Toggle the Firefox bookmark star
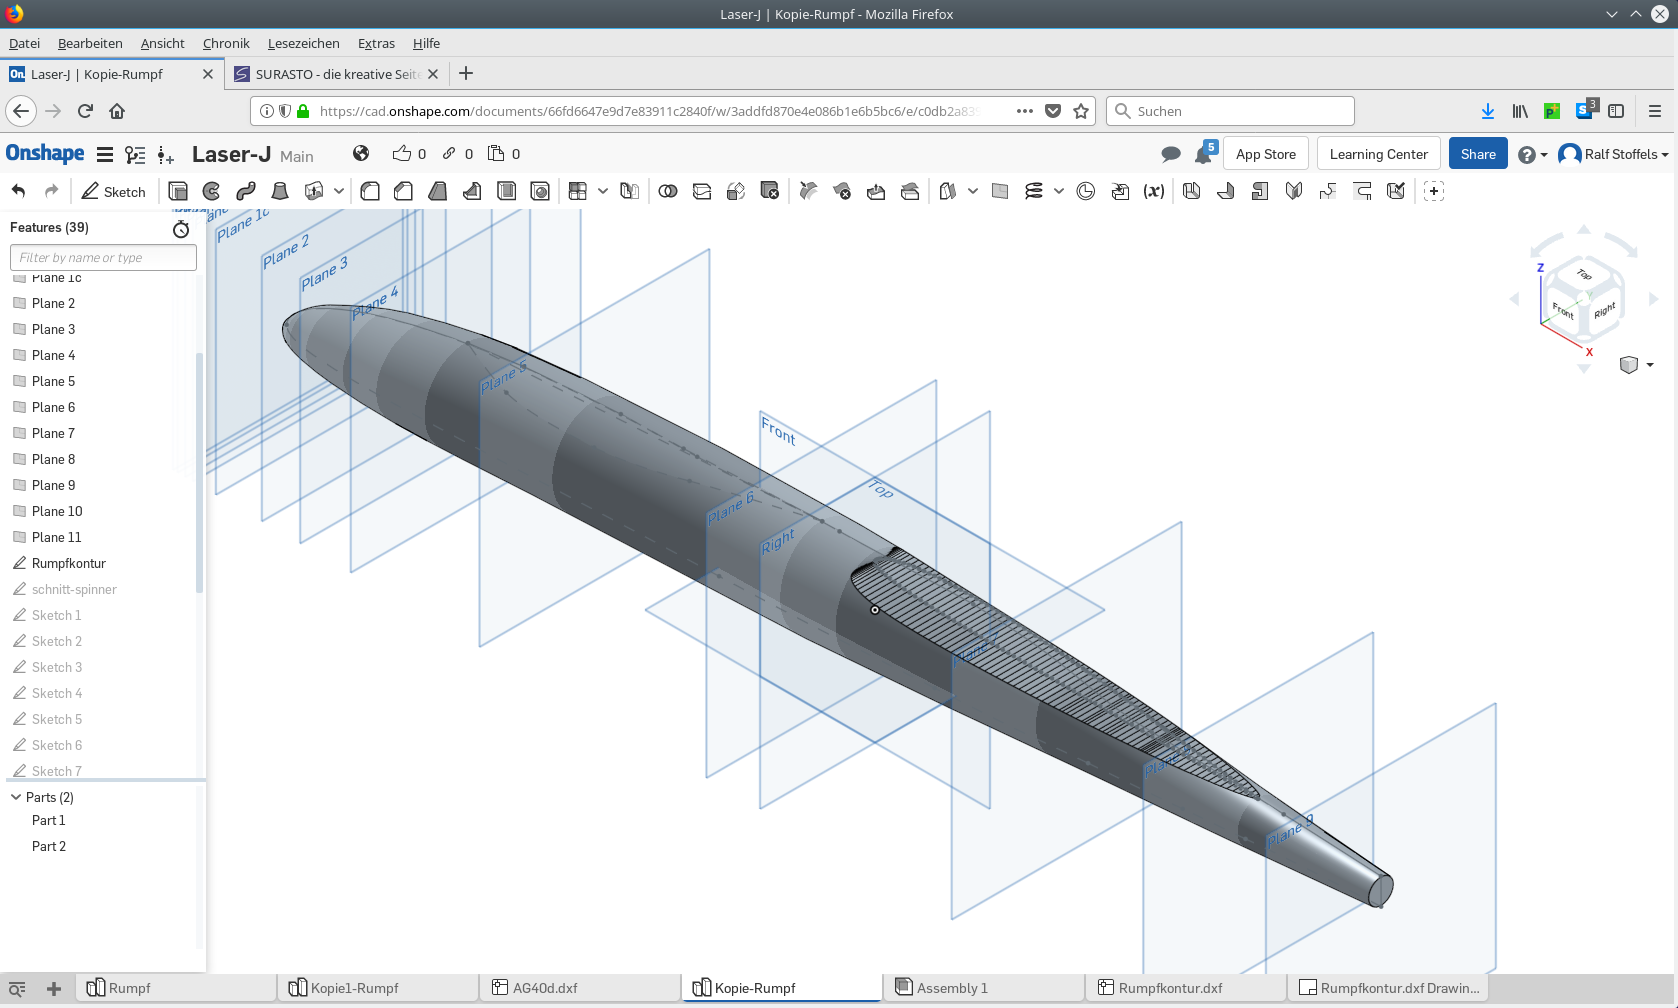The width and height of the screenshot is (1678, 1008). [x=1081, y=111]
